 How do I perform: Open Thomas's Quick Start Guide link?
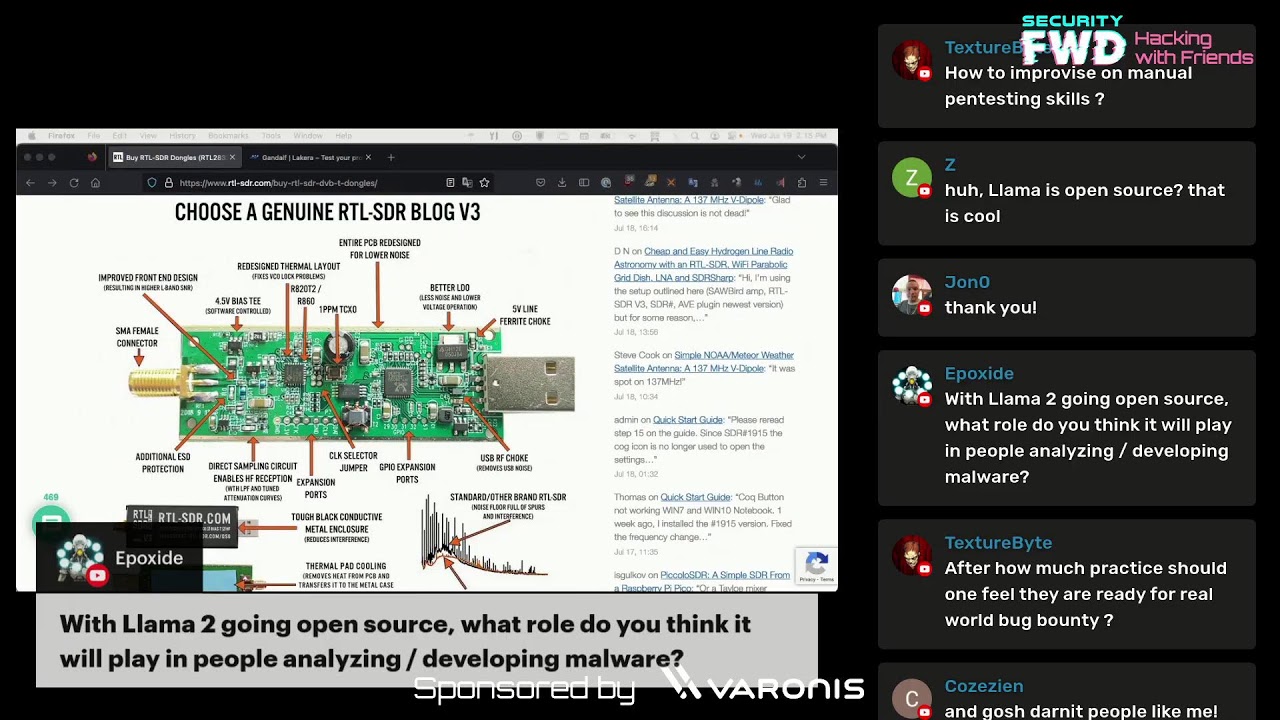pyautogui.click(x=695, y=497)
